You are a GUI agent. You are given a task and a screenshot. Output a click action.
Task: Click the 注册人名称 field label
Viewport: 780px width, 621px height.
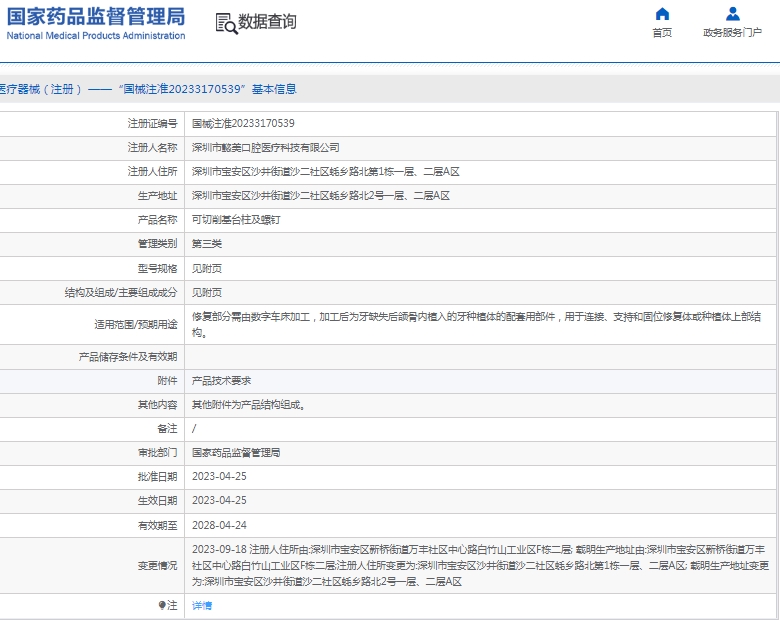[x=152, y=148]
